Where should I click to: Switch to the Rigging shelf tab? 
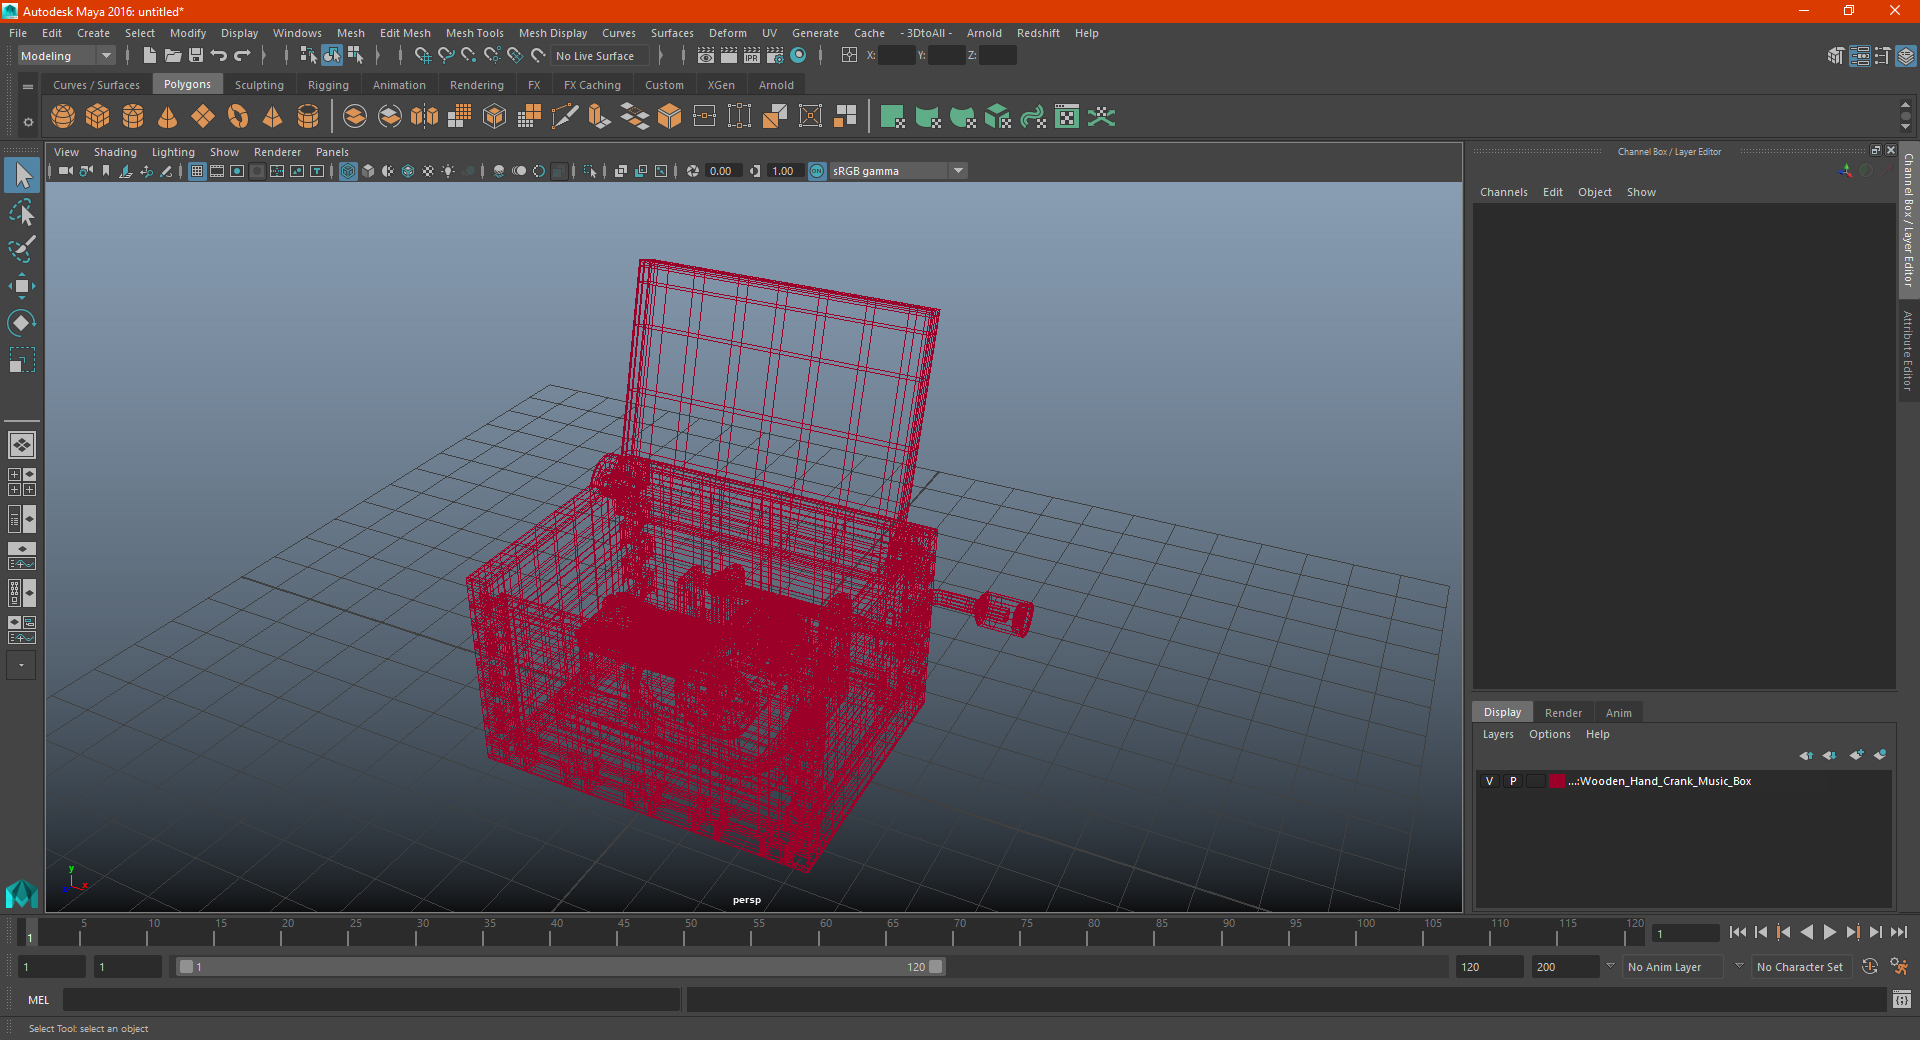(328, 85)
